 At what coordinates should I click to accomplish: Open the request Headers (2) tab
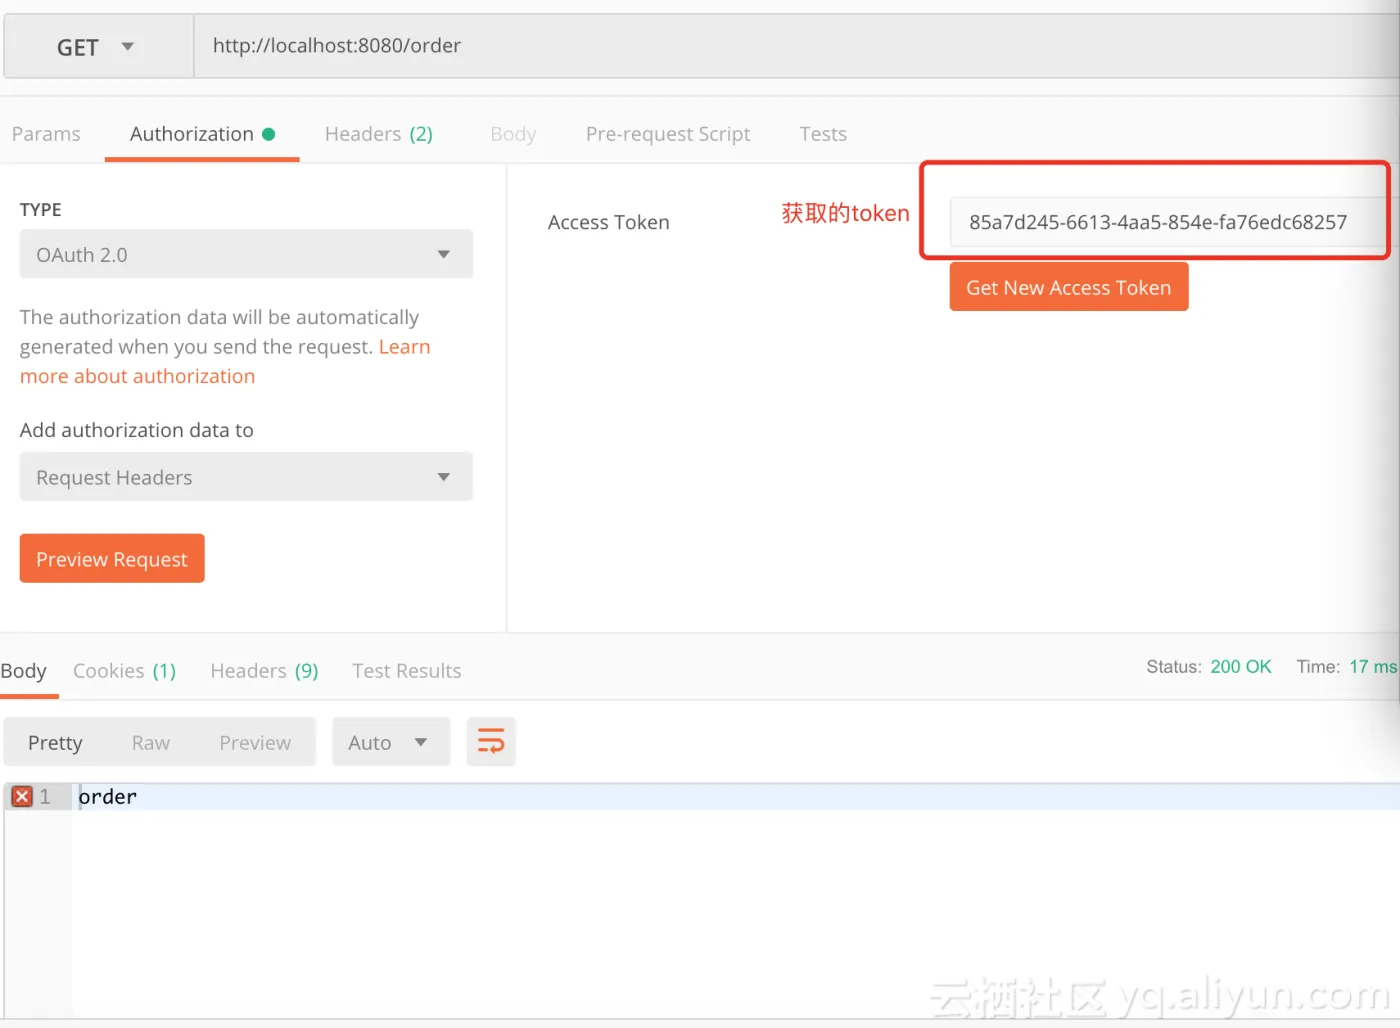(x=379, y=134)
